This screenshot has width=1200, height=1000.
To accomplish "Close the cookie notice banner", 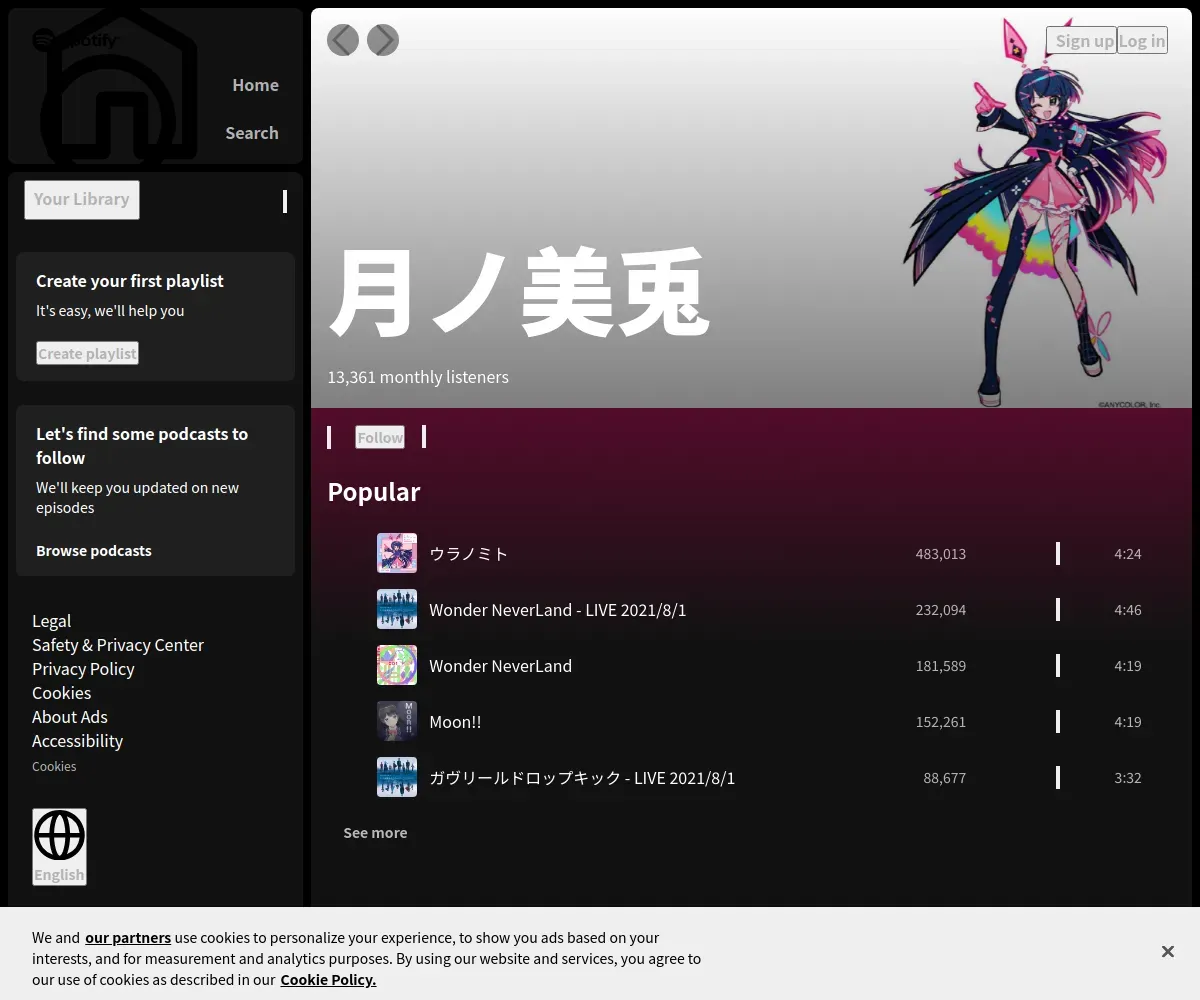I will 1167,952.
